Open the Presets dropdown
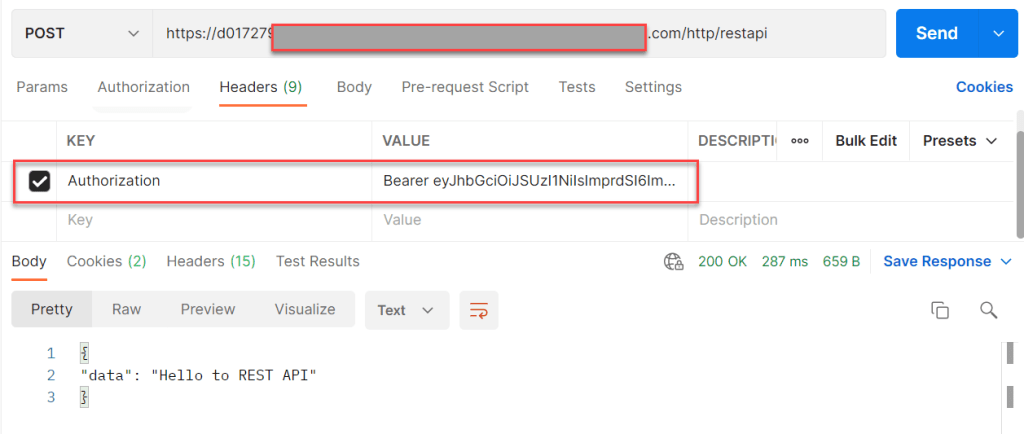The image size is (1024, 434). (x=959, y=141)
